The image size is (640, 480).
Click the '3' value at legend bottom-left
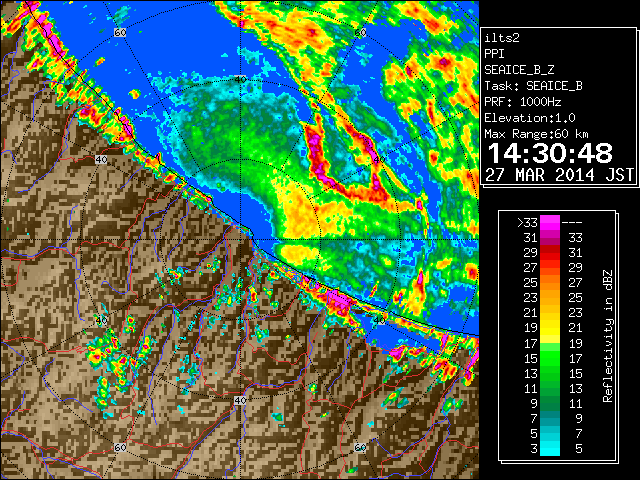point(534,449)
